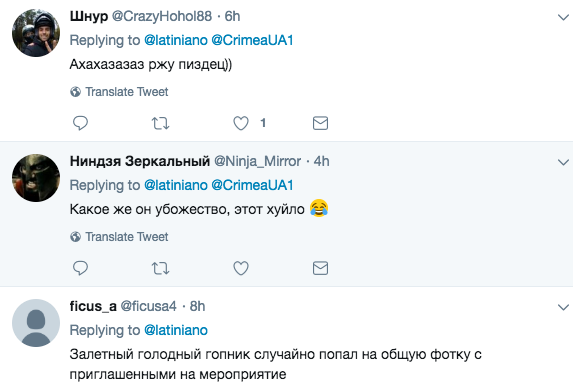Retweet the @Ninja_Mirror tweet
573x389 pixels.
(160, 268)
